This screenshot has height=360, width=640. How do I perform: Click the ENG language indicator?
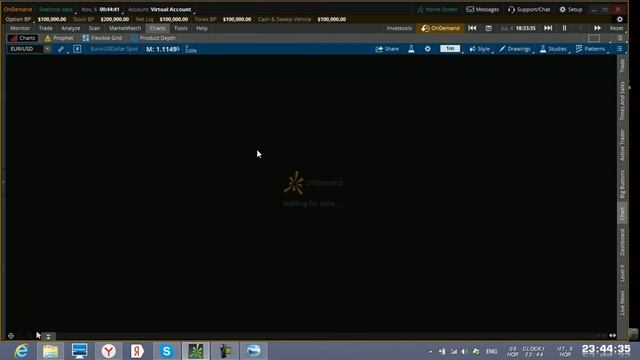[491, 351]
